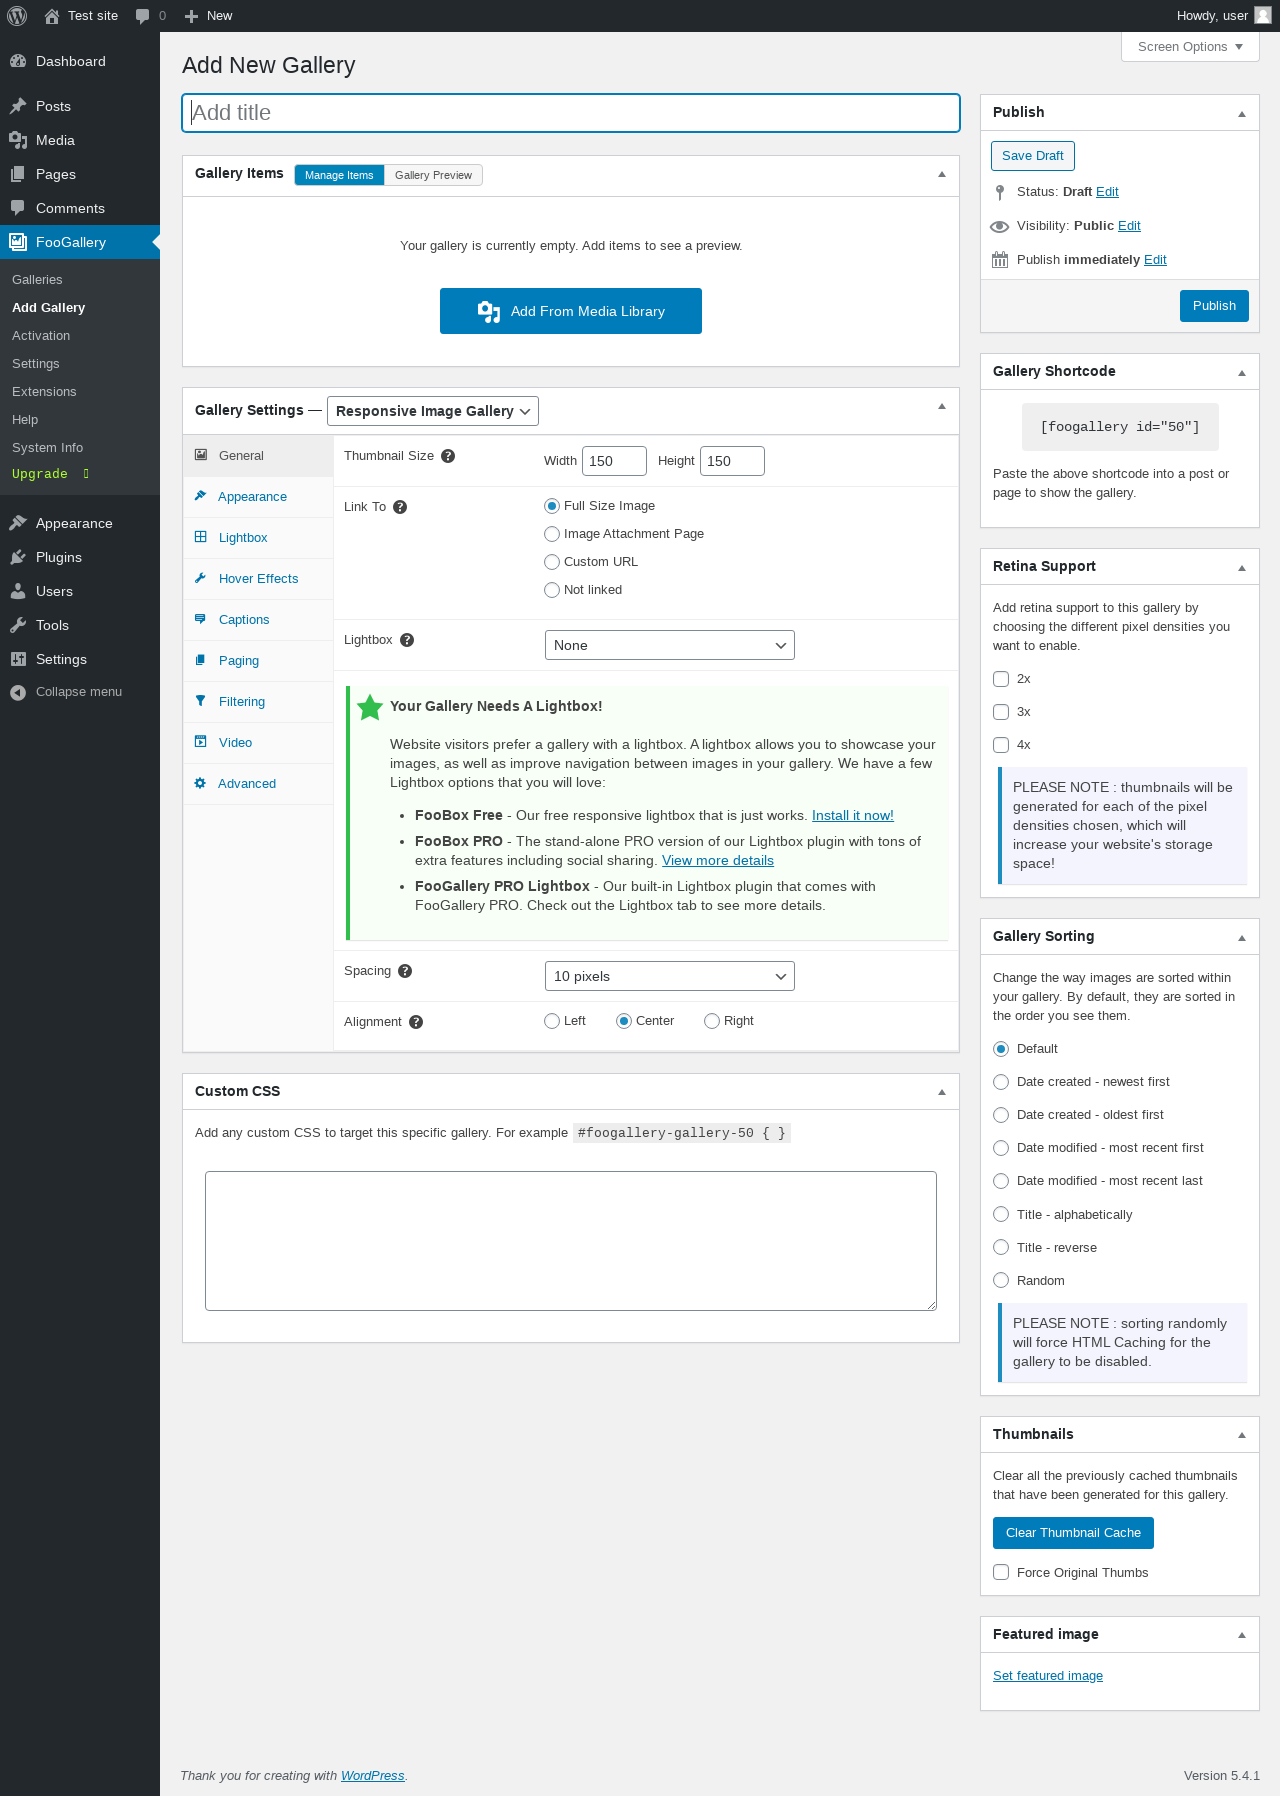The image size is (1280, 1796).
Task: Open the Advanced settings tab
Action: (x=258, y=784)
